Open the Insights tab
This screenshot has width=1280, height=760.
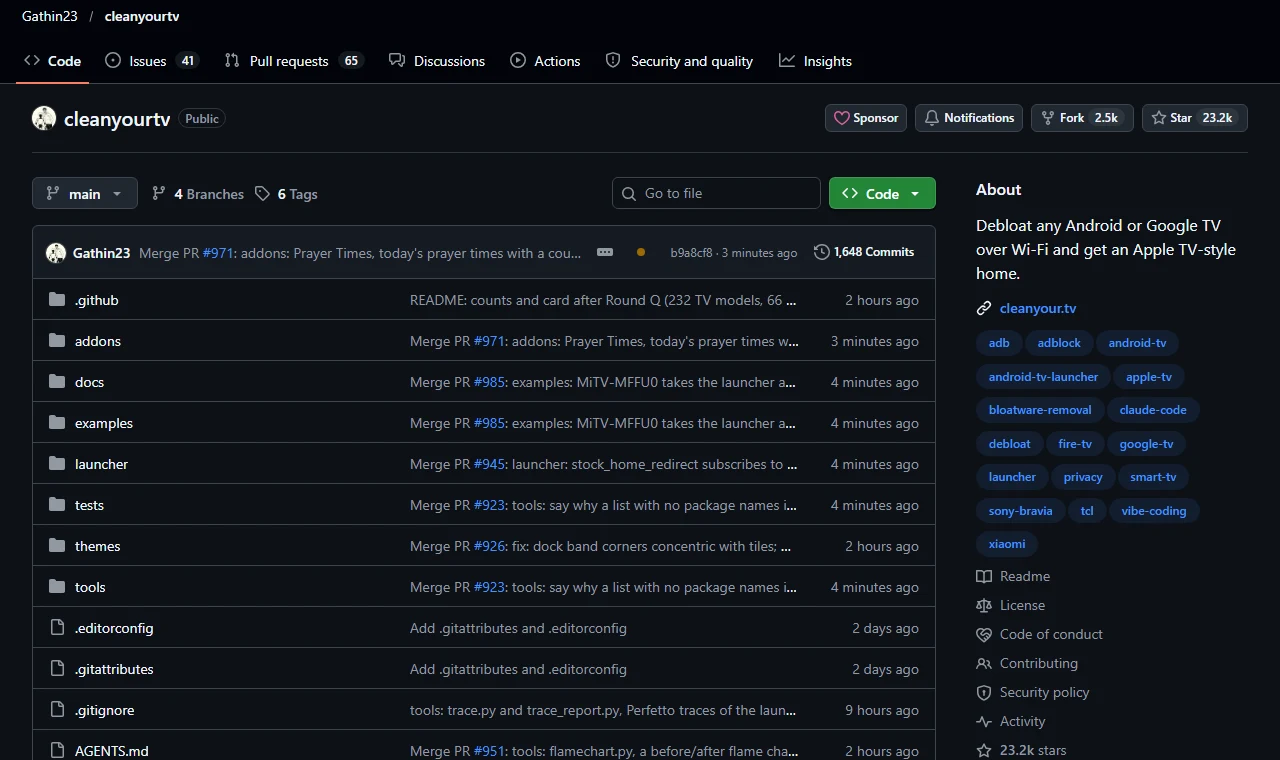816,61
